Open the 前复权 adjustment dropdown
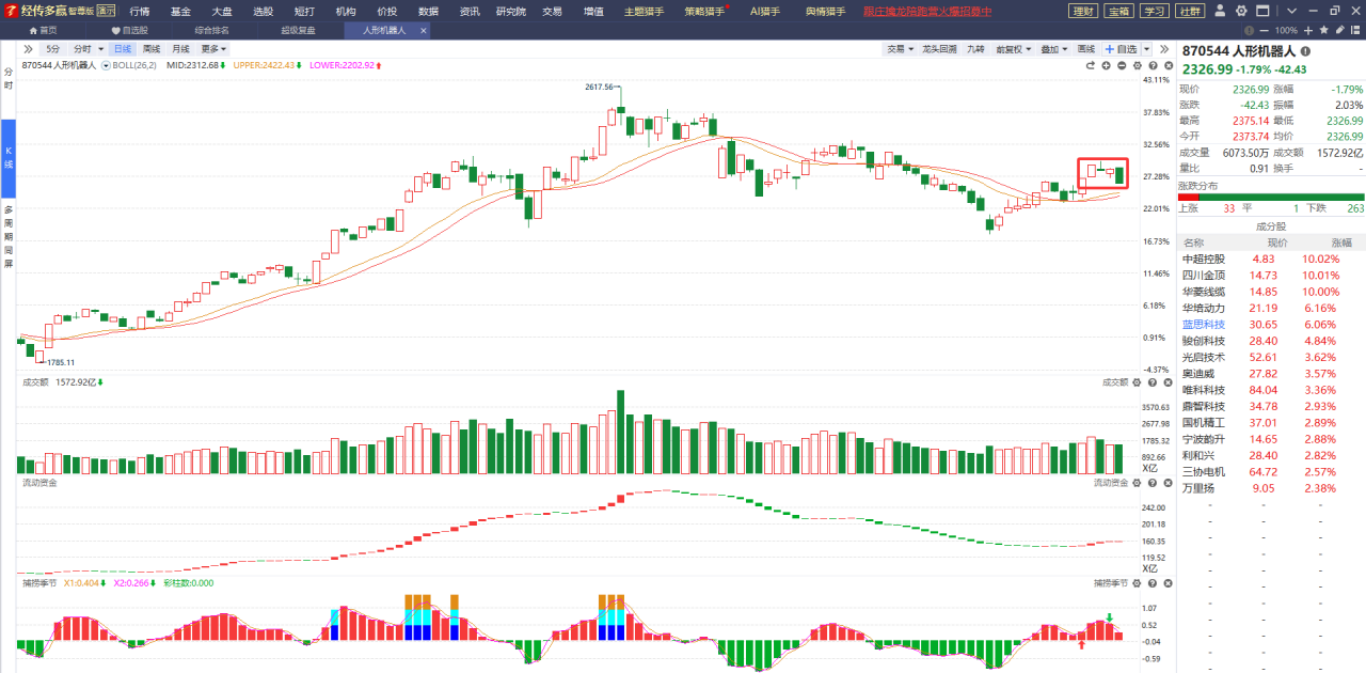1367x673 pixels. [x=1013, y=49]
